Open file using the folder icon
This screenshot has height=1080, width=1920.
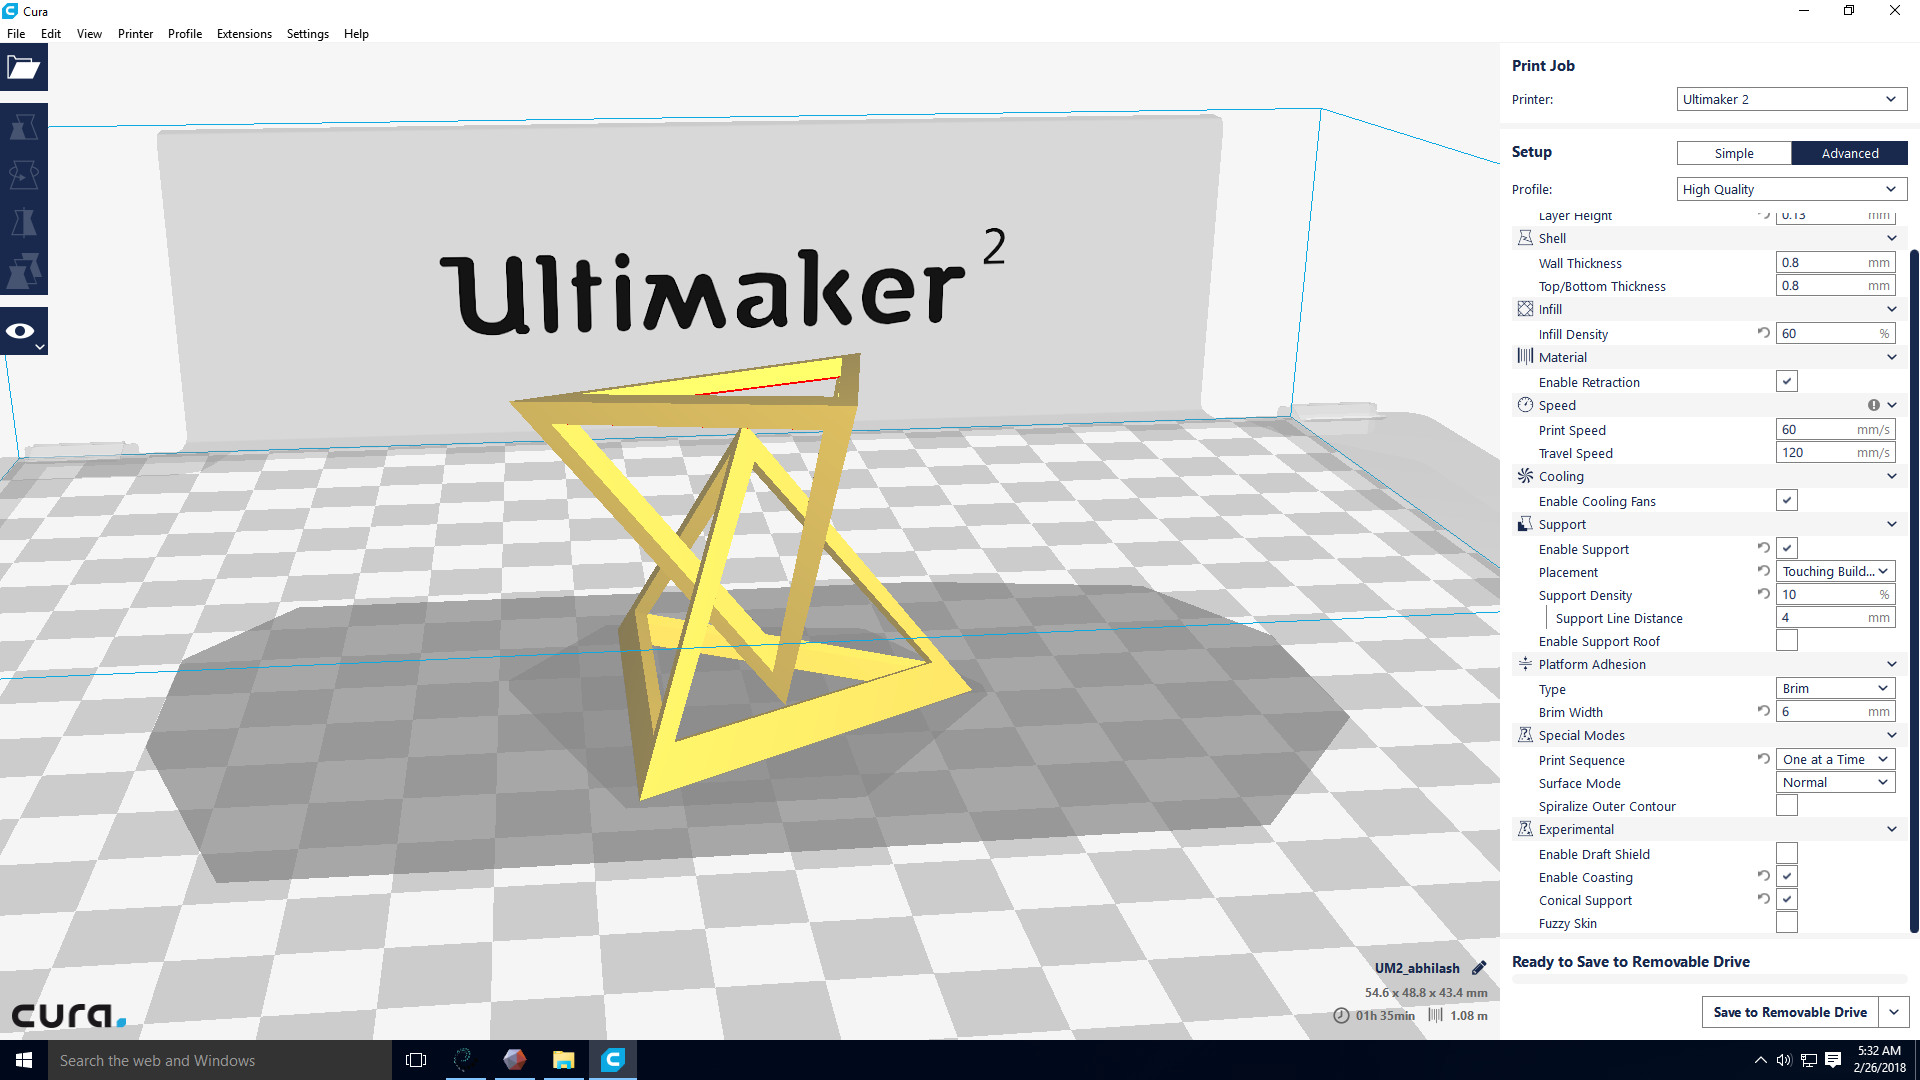coord(24,68)
